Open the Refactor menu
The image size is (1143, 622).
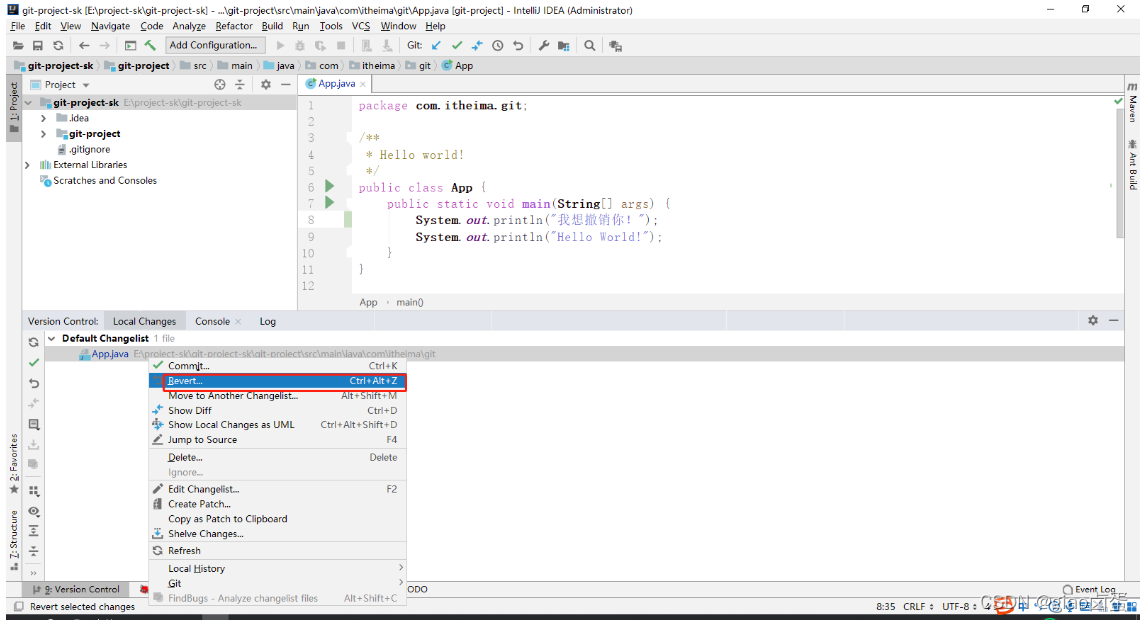coord(234,26)
